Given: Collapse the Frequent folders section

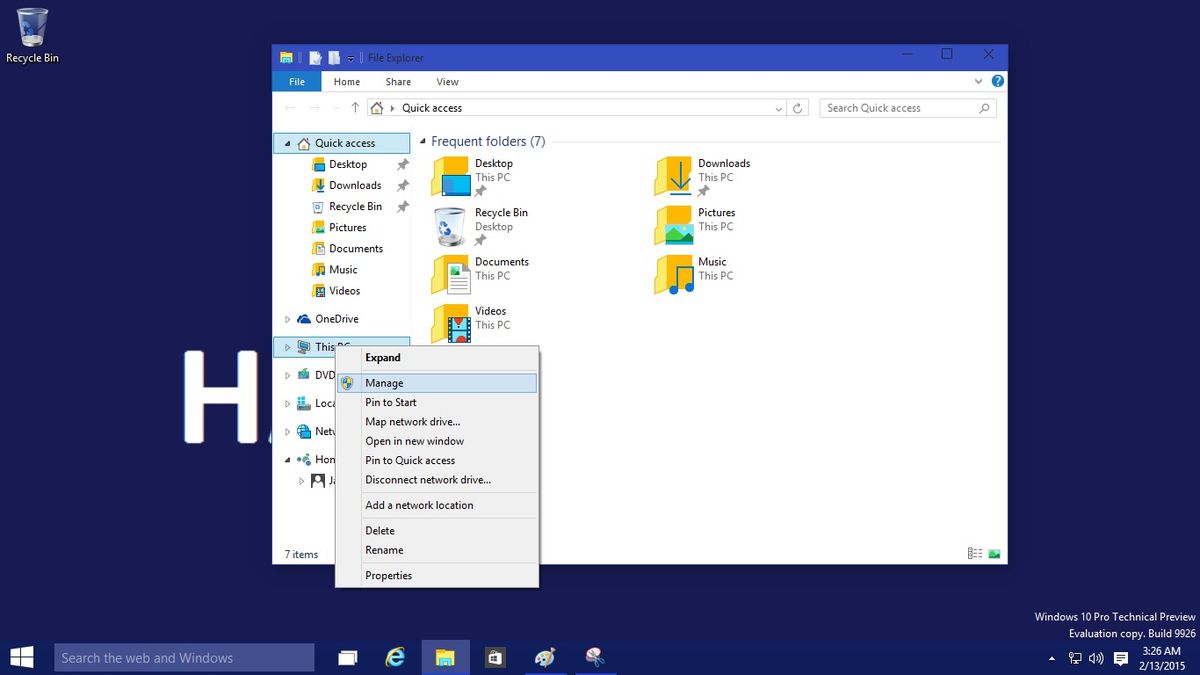Looking at the screenshot, I should click(x=424, y=141).
